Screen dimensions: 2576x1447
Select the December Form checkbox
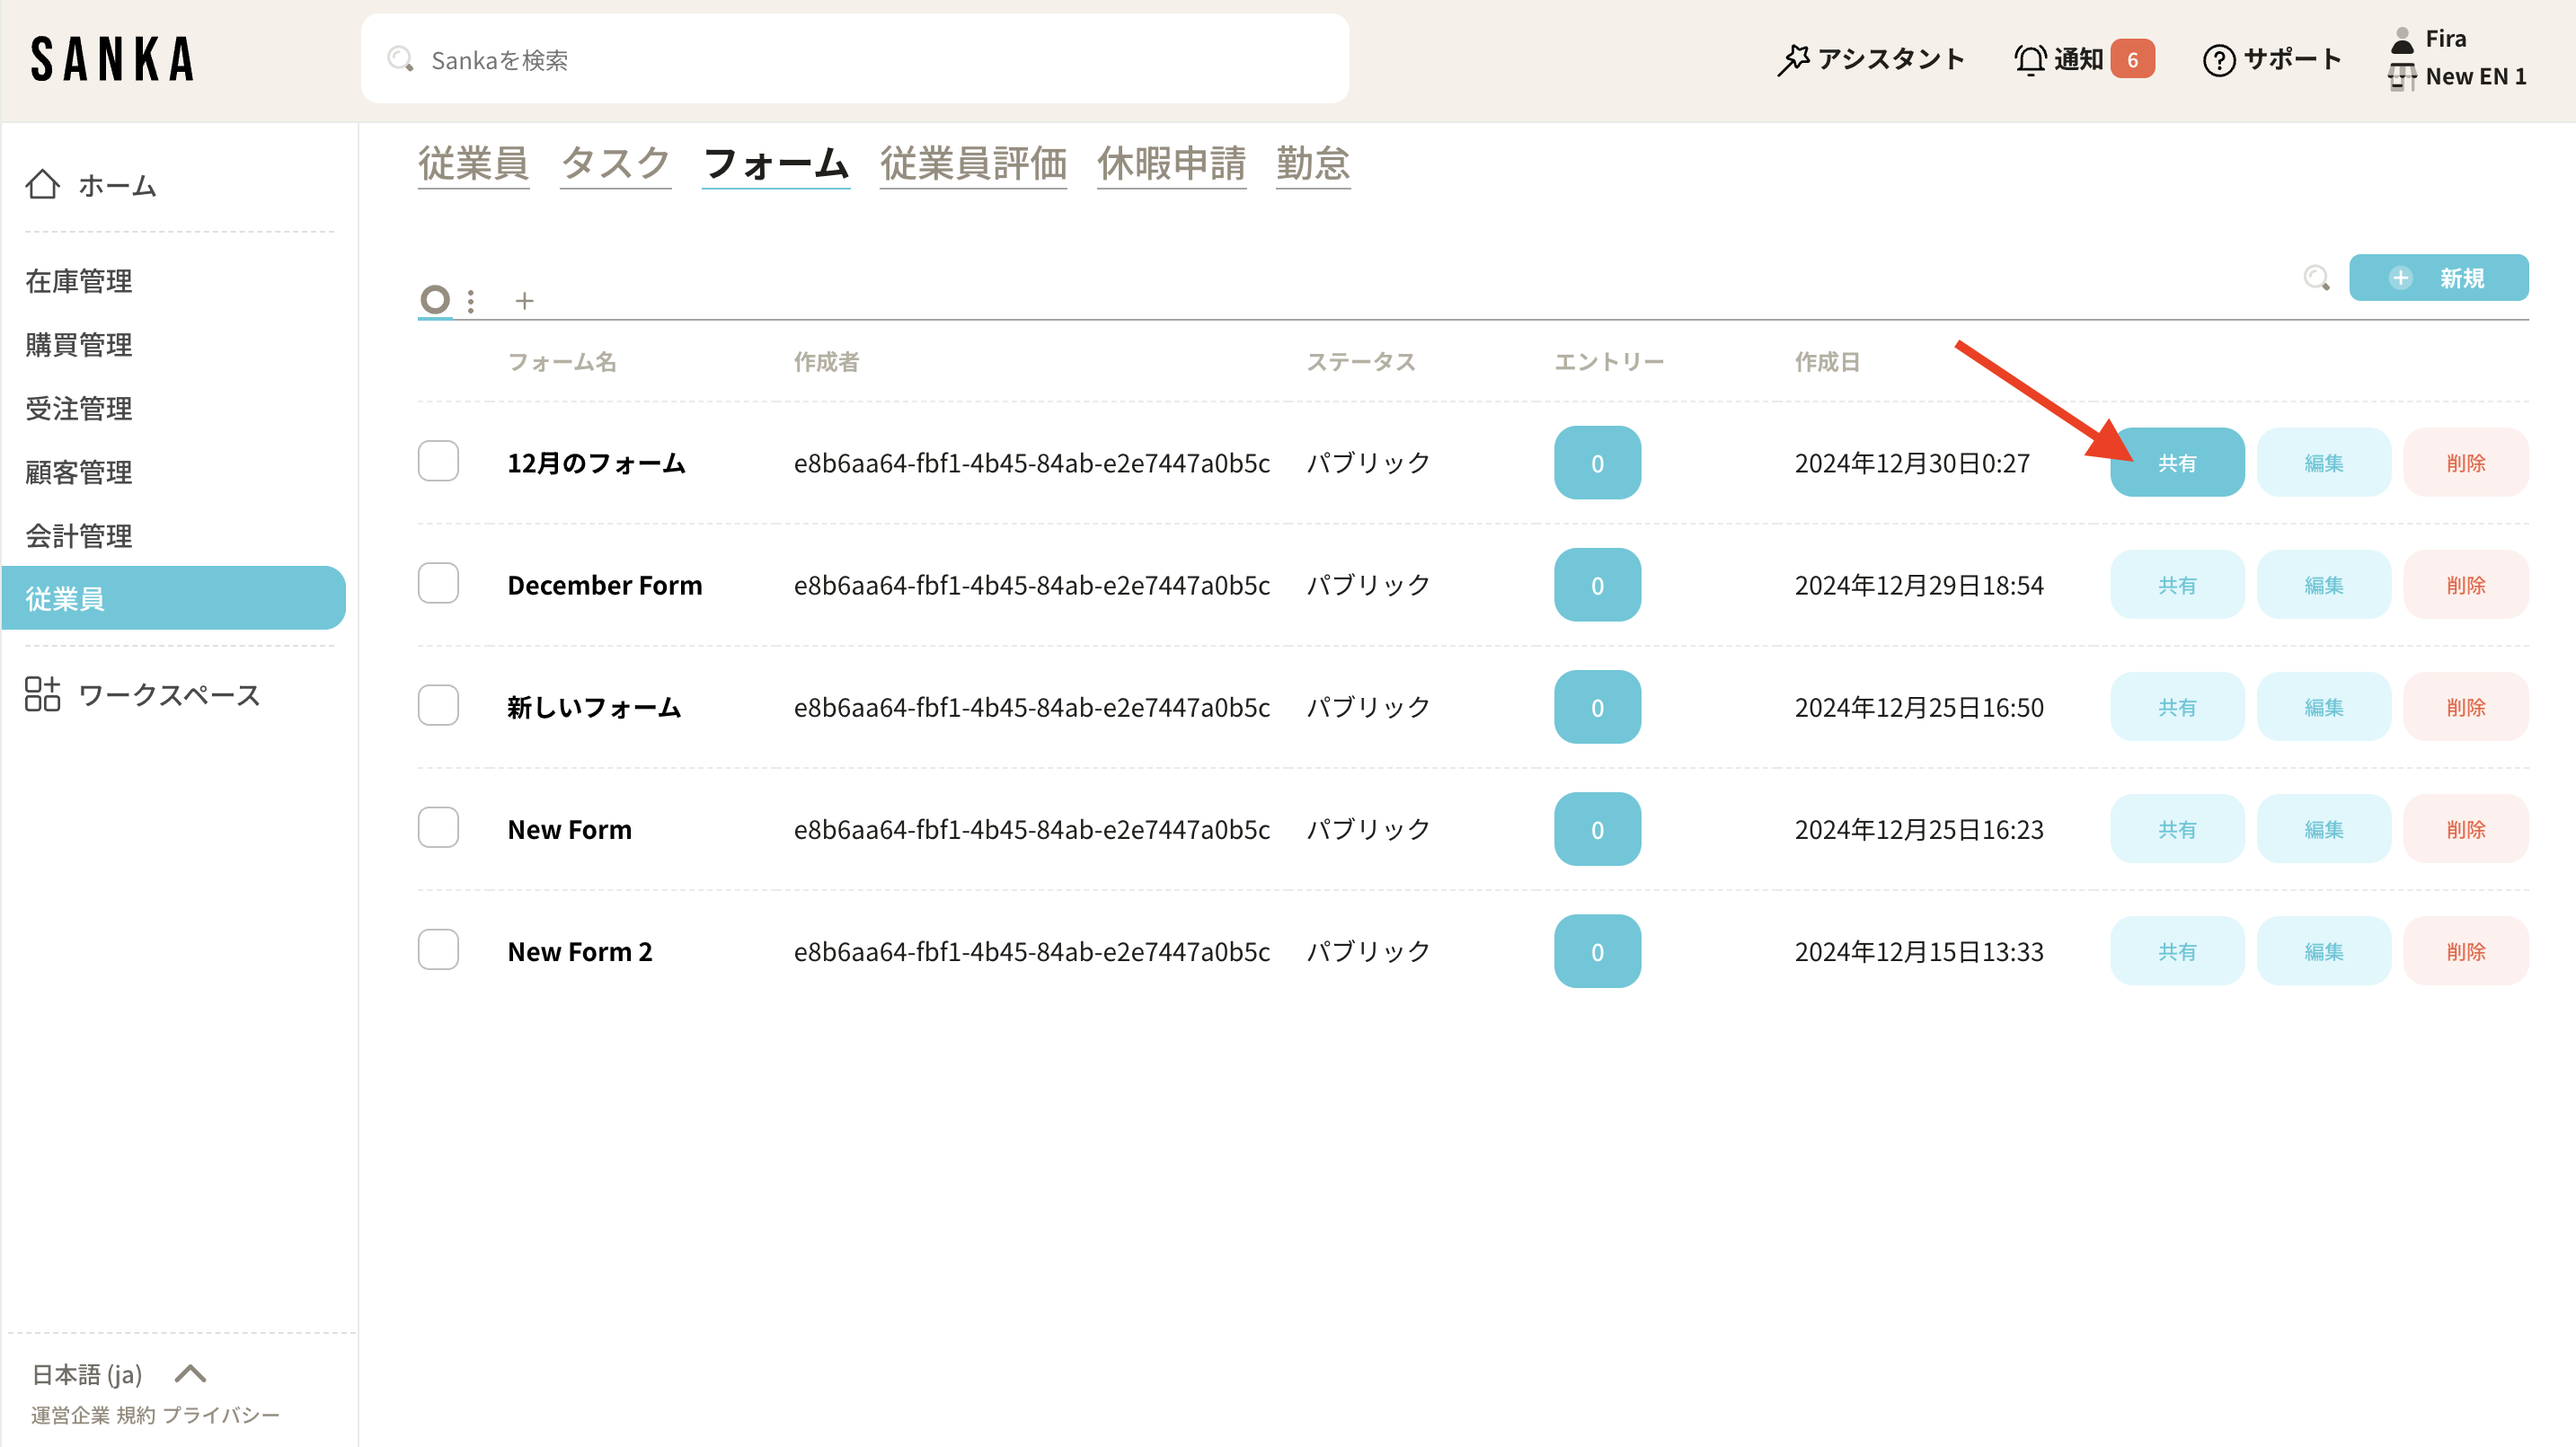tap(438, 583)
